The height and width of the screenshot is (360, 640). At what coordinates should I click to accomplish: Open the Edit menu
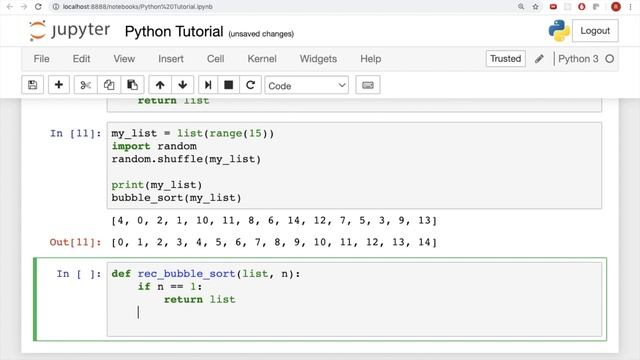pos(82,59)
